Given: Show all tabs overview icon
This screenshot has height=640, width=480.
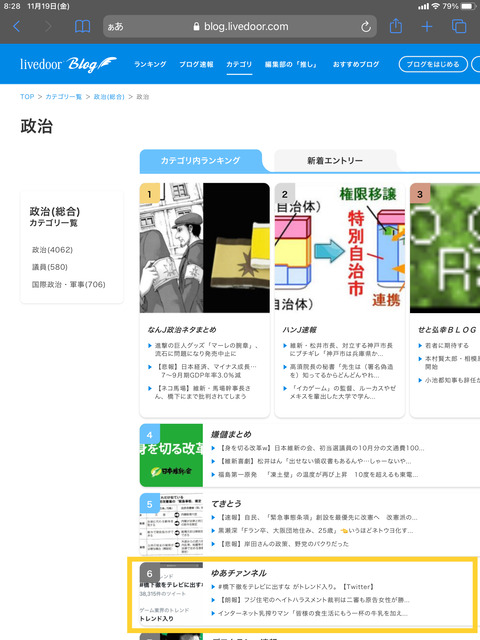Looking at the screenshot, I should tap(459, 27).
